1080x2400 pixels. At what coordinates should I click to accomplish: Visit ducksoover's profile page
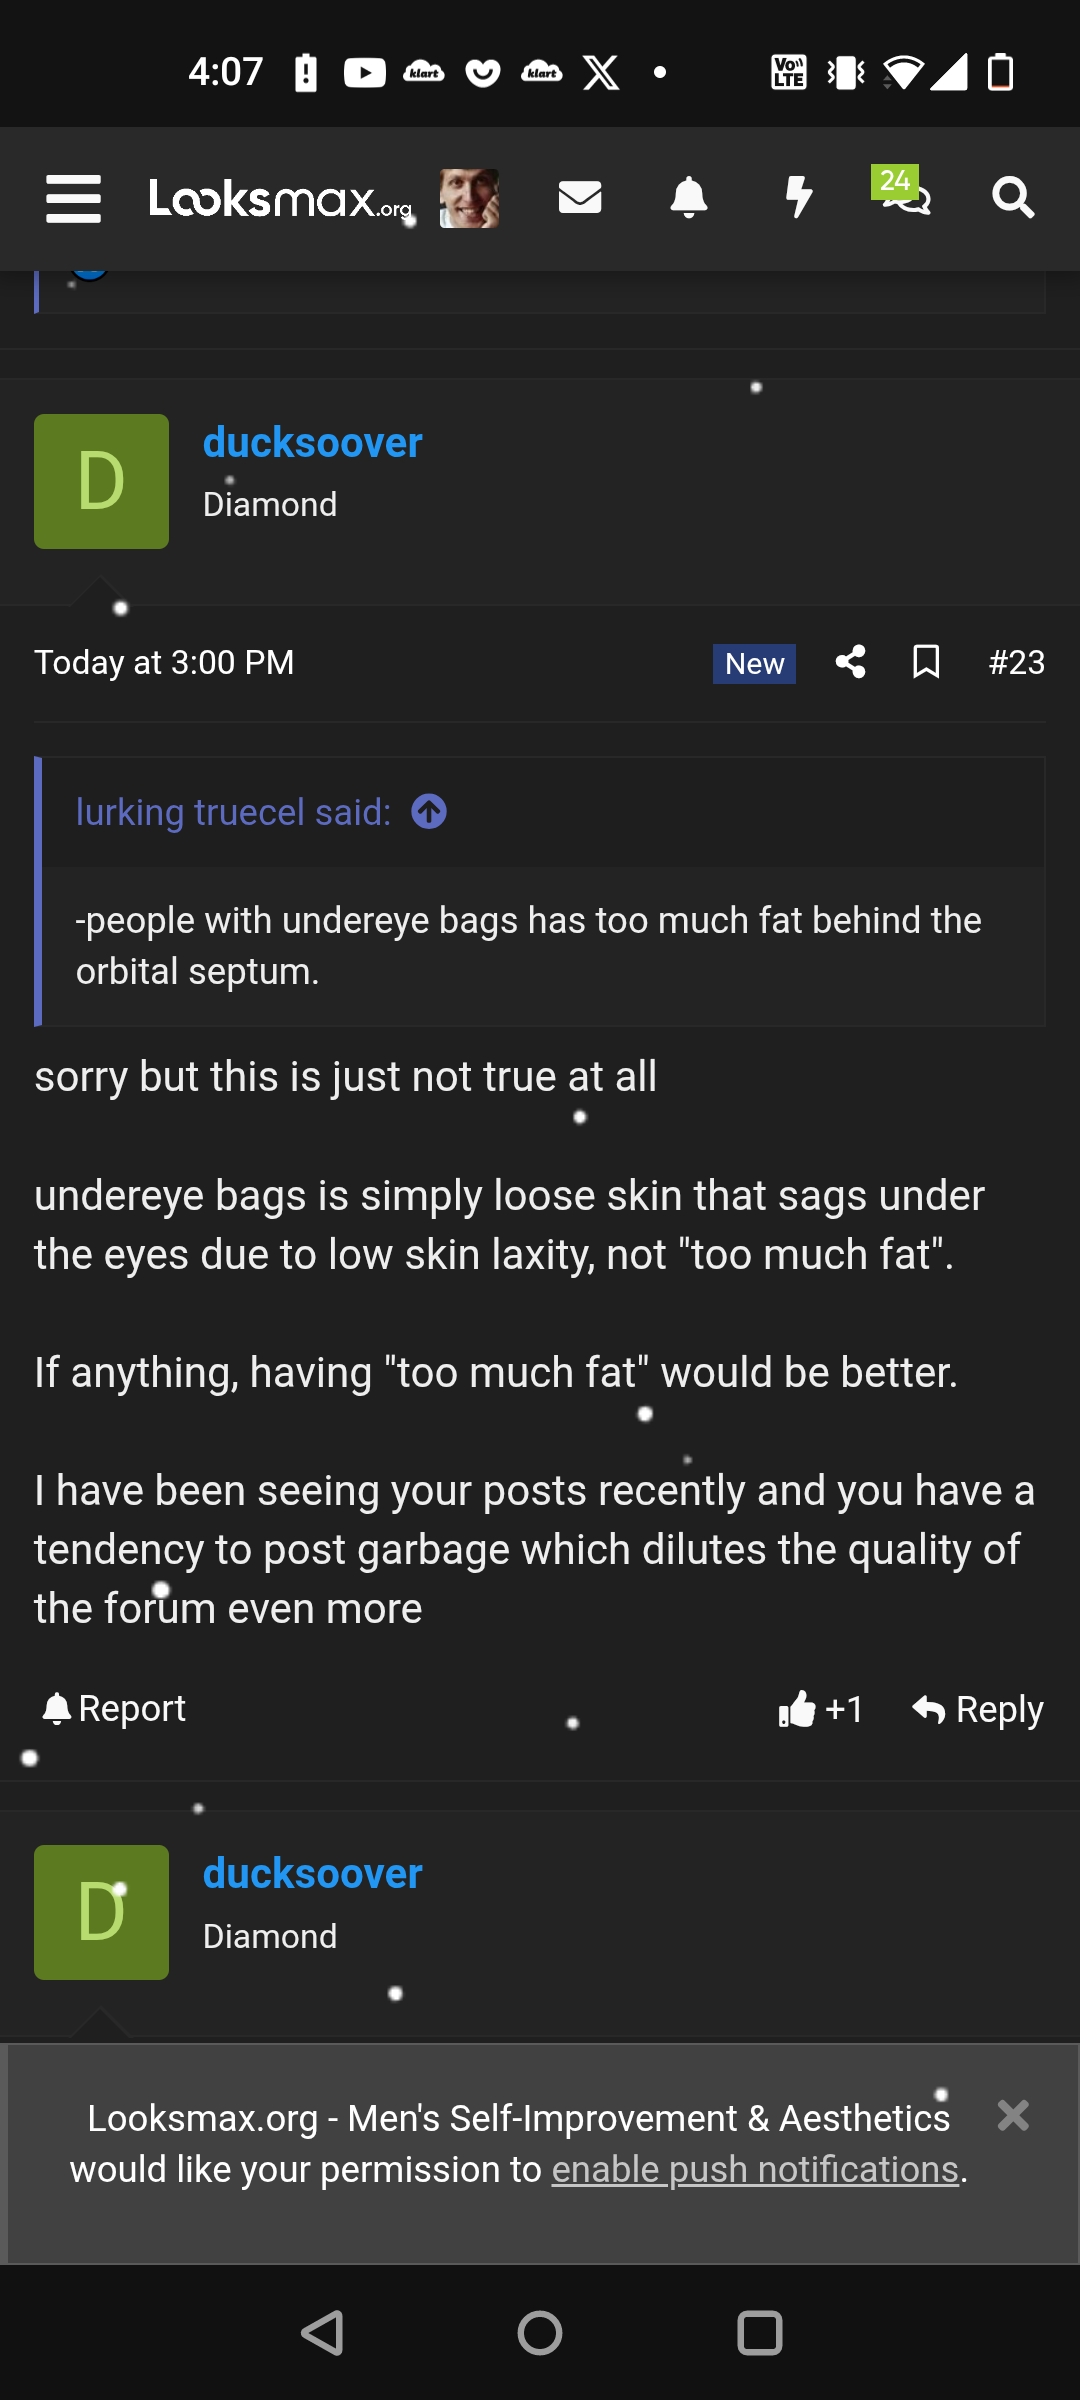(312, 442)
